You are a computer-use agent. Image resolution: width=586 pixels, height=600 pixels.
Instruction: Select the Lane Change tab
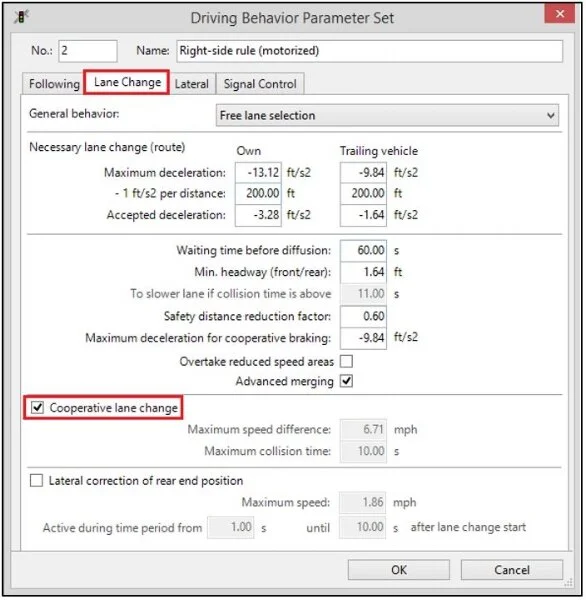coord(127,82)
